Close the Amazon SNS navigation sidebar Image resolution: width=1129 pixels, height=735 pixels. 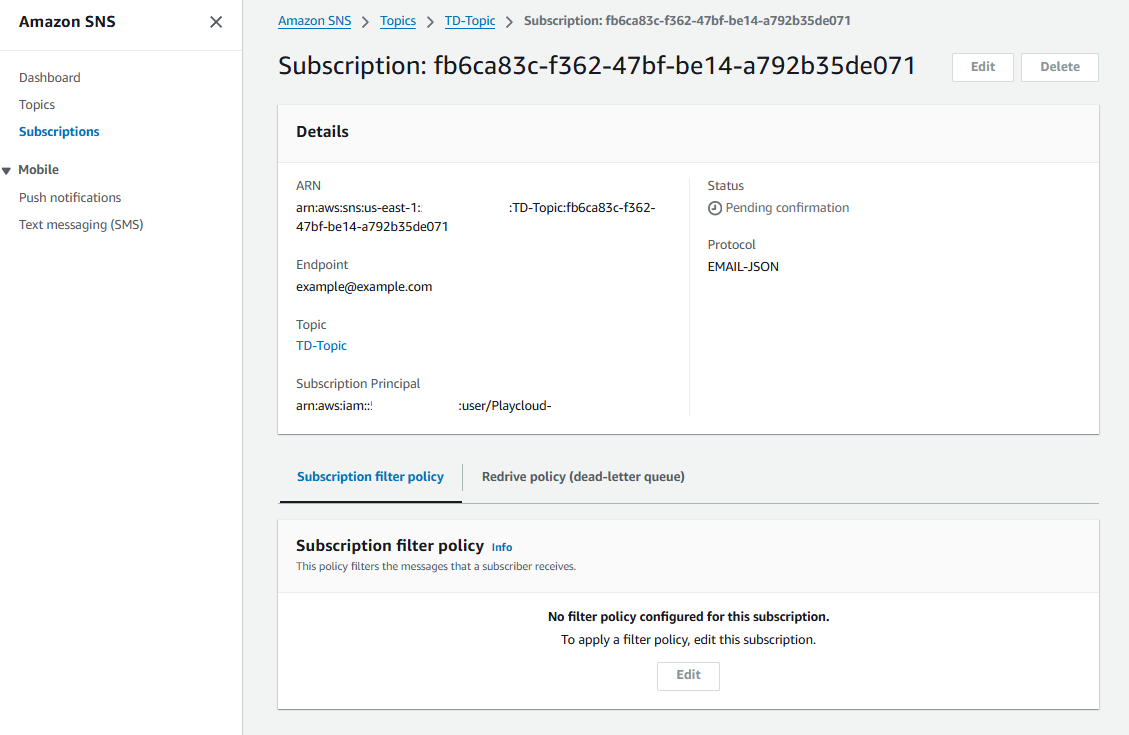pyautogui.click(x=215, y=21)
